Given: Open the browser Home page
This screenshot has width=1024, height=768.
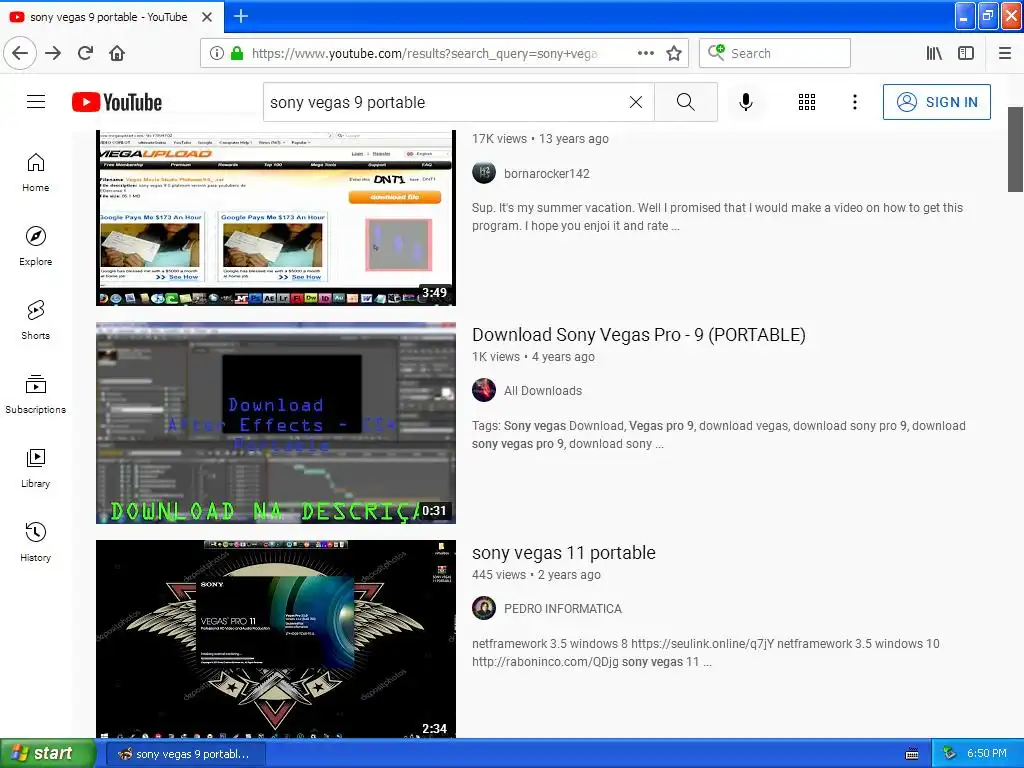Looking at the screenshot, I should click(x=117, y=53).
